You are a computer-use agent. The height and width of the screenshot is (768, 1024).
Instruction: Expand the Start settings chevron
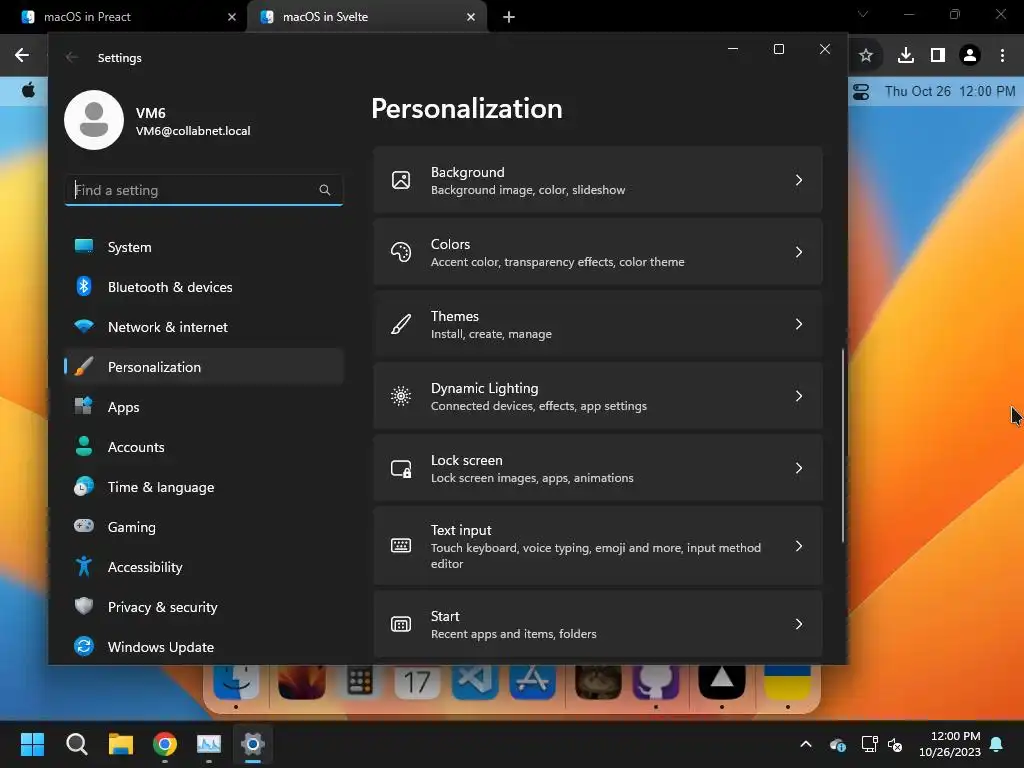pyautogui.click(x=799, y=624)
